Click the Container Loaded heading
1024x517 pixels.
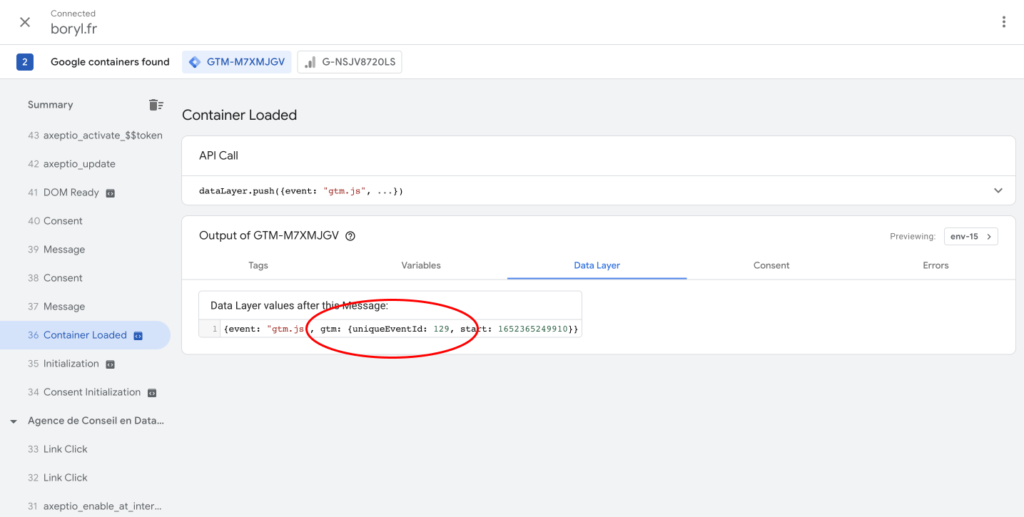[240, 116]
